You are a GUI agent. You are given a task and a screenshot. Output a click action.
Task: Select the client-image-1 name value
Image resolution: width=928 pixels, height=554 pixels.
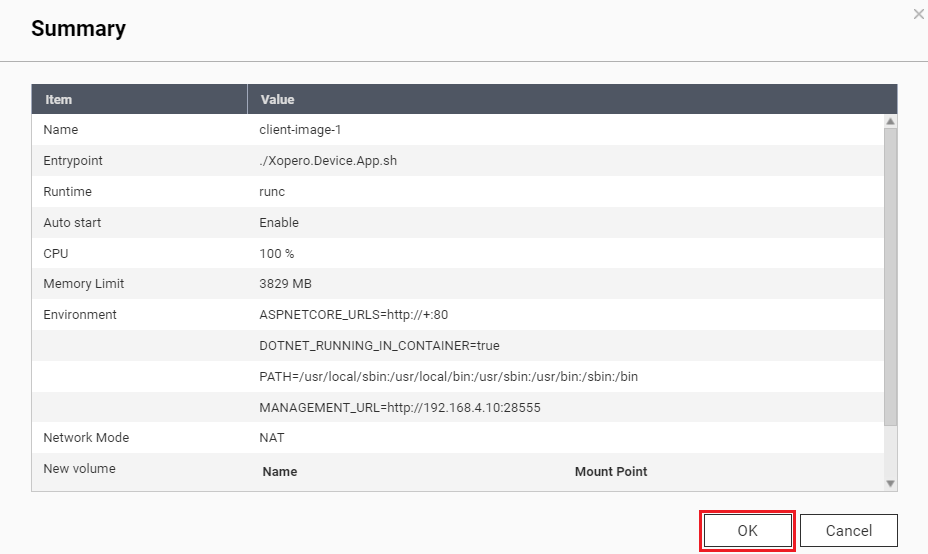300,130
